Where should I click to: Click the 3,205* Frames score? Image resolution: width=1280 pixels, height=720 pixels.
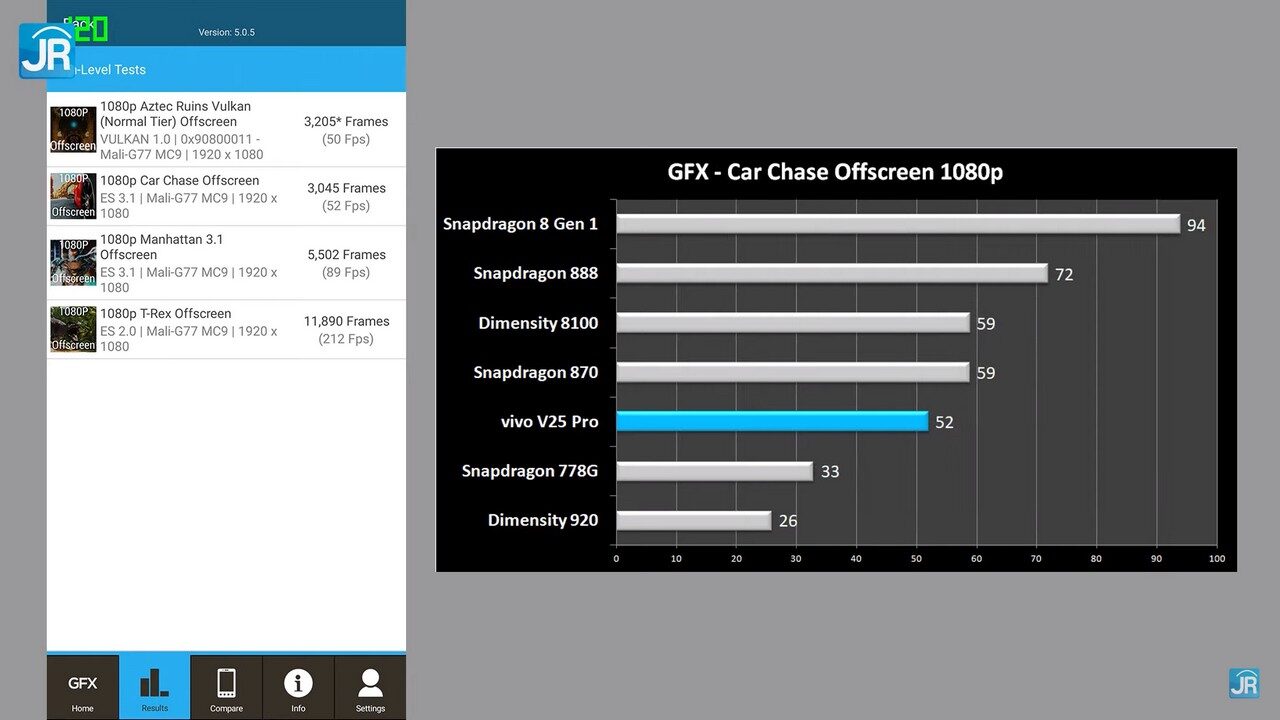tap(346, 122)
